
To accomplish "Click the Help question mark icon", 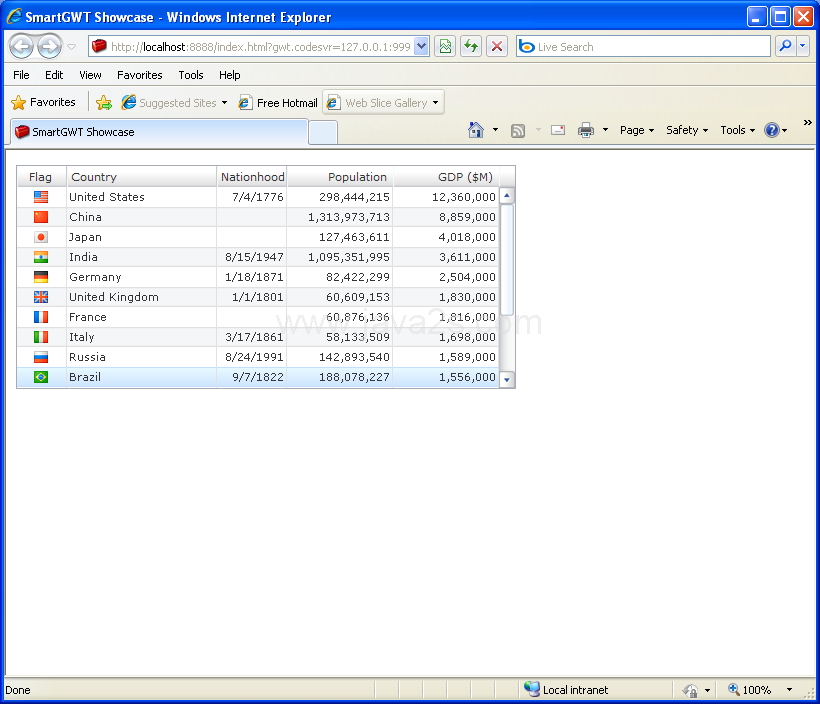I will (772, 130).
